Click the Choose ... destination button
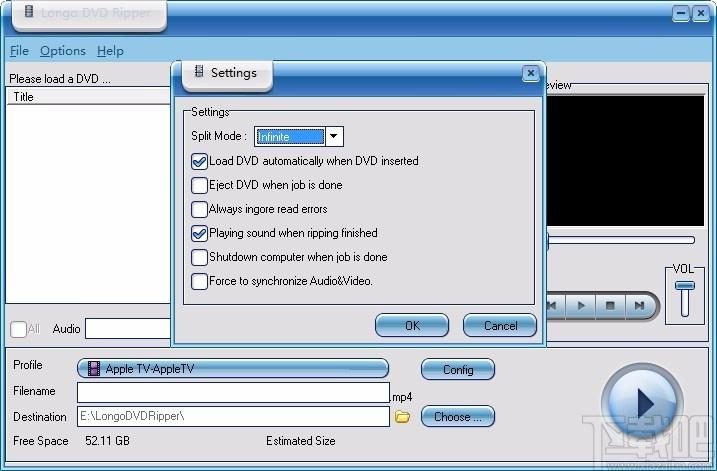 (x=458, y=417)
